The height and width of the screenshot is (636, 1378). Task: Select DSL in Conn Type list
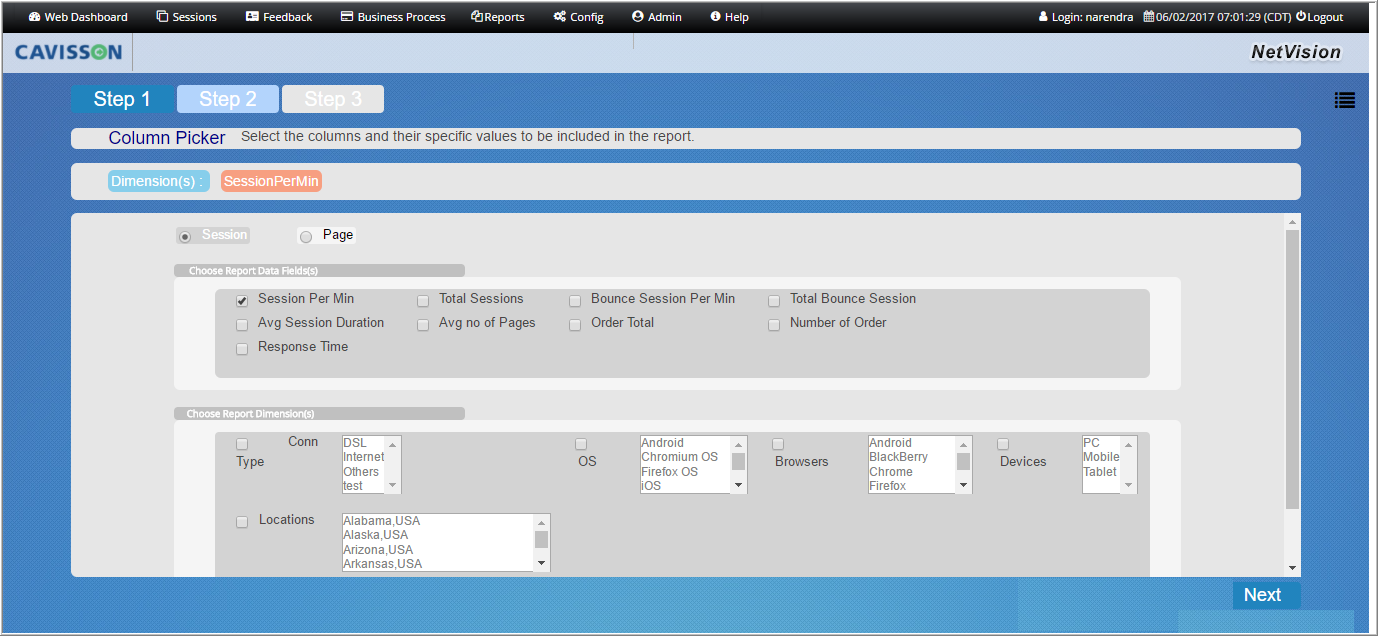coord(364,443)
